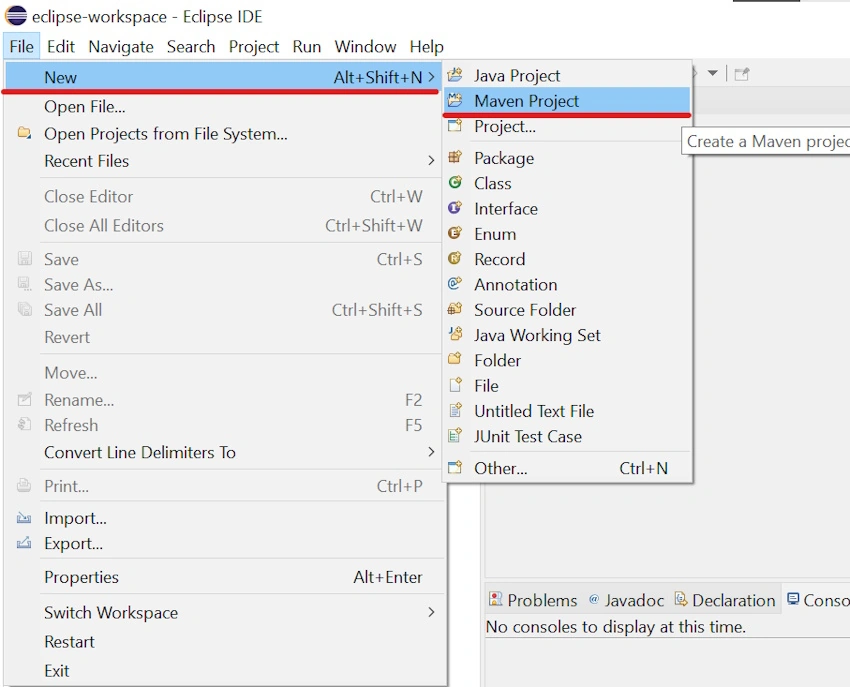This screenshot has width=850, height=687.
Task: Click the Declaration tab icon
Action: tap(680, 599)
